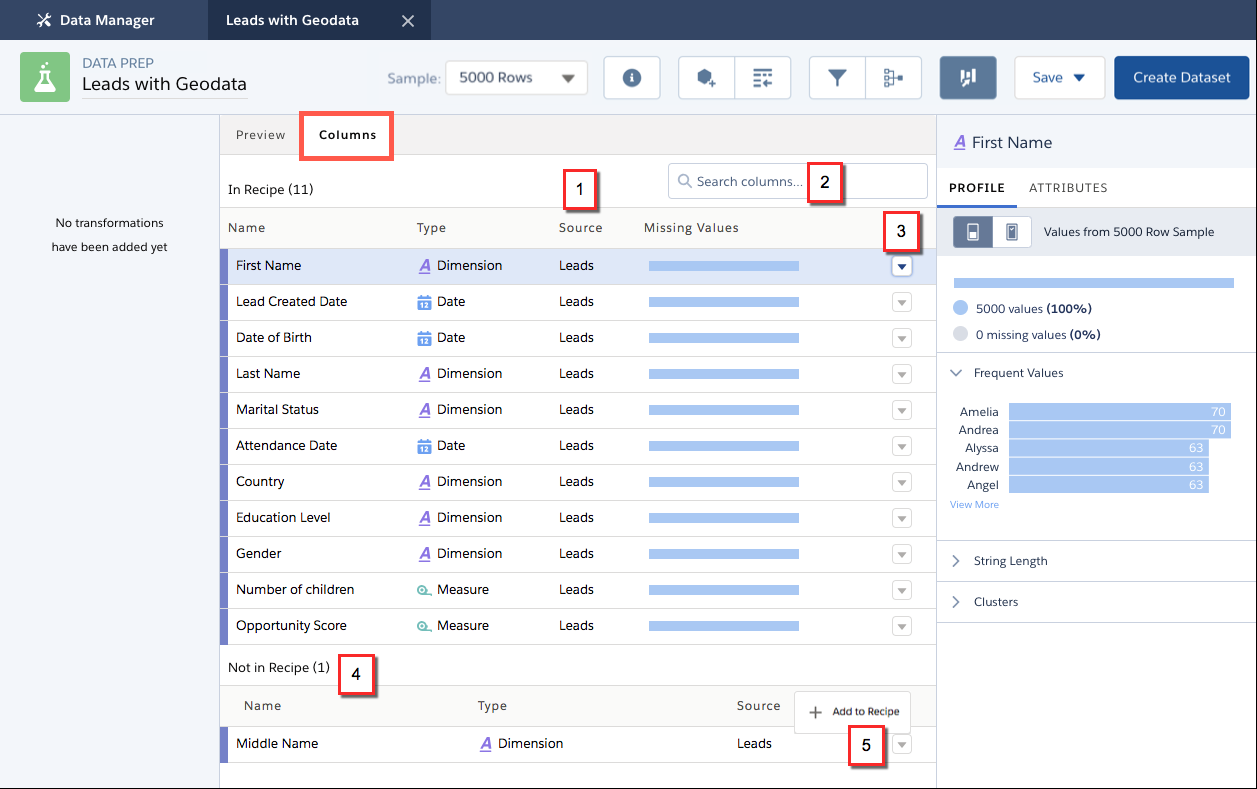Click the missing values bar for Country
1257x789 pixels.
pyautogui.click(x=724, y=482)
